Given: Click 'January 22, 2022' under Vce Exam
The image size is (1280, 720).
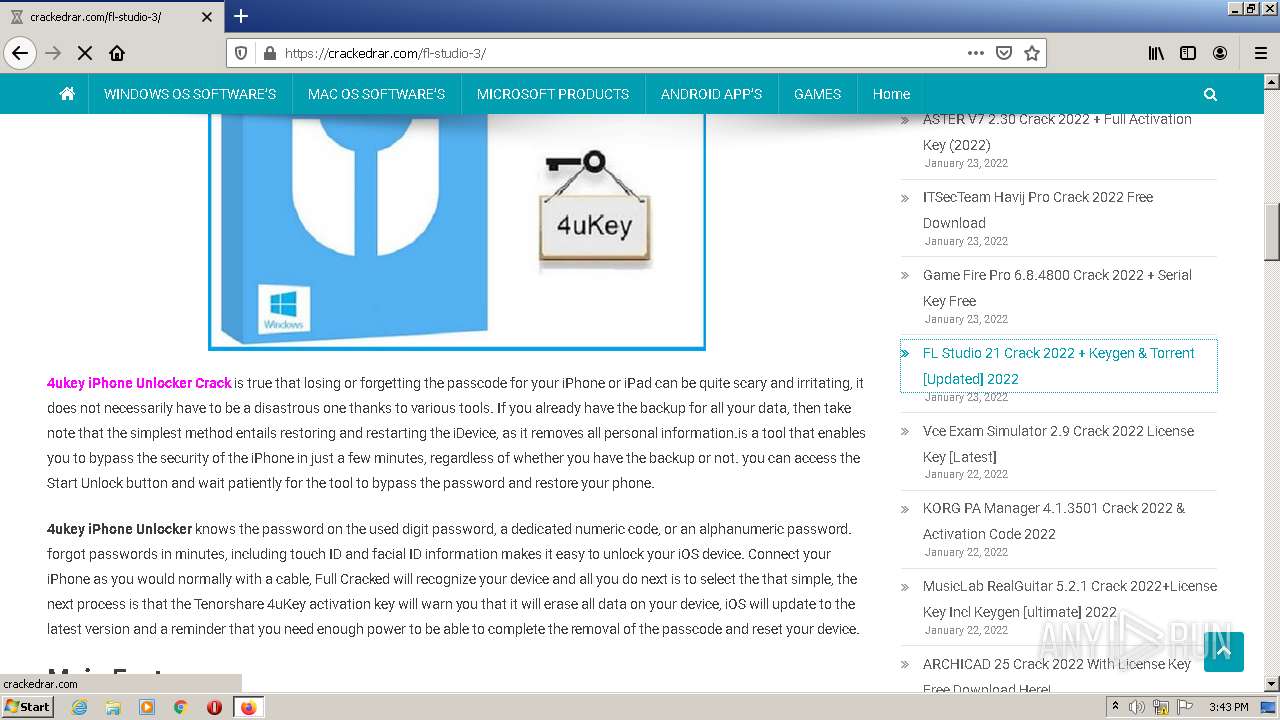Looking at the screenshot, I should click(x=966, y=474).
